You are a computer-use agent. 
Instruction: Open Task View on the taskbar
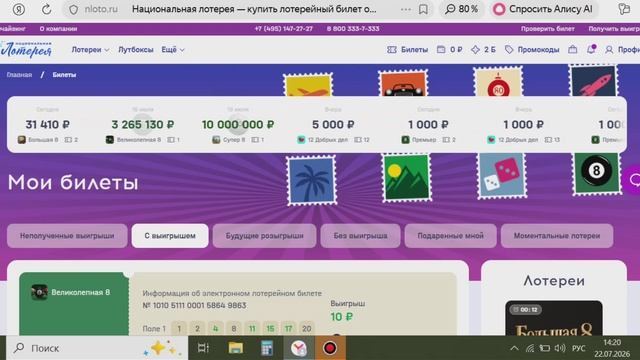203,348
